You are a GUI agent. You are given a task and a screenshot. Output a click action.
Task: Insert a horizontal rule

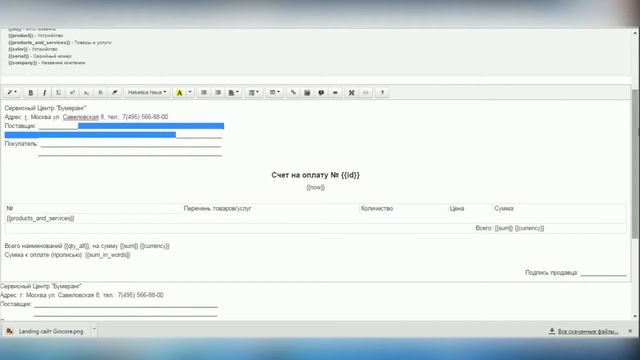click(335, 93)
